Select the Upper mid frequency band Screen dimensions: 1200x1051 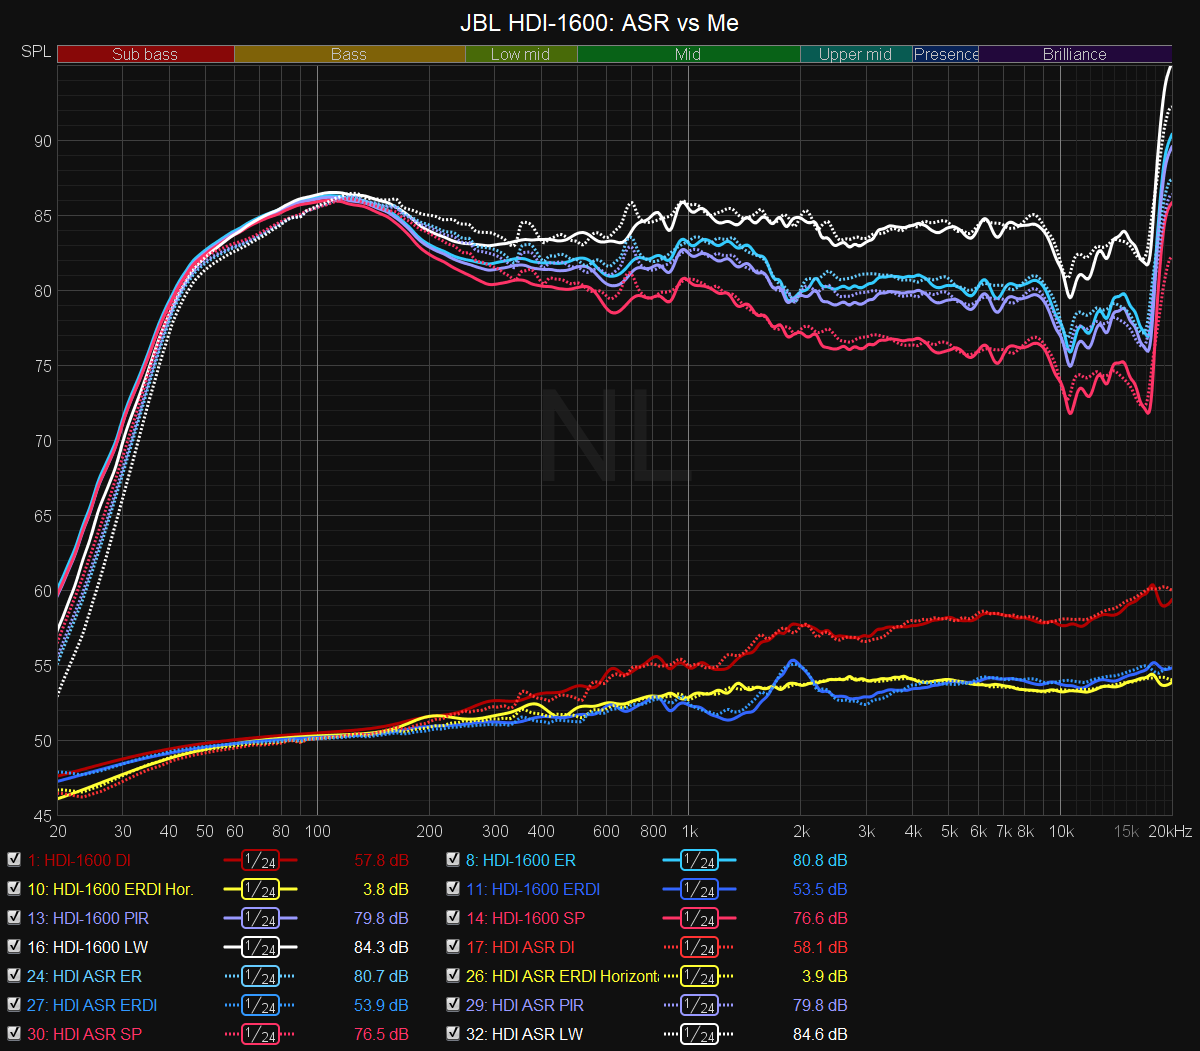click(x=856, y=54)
